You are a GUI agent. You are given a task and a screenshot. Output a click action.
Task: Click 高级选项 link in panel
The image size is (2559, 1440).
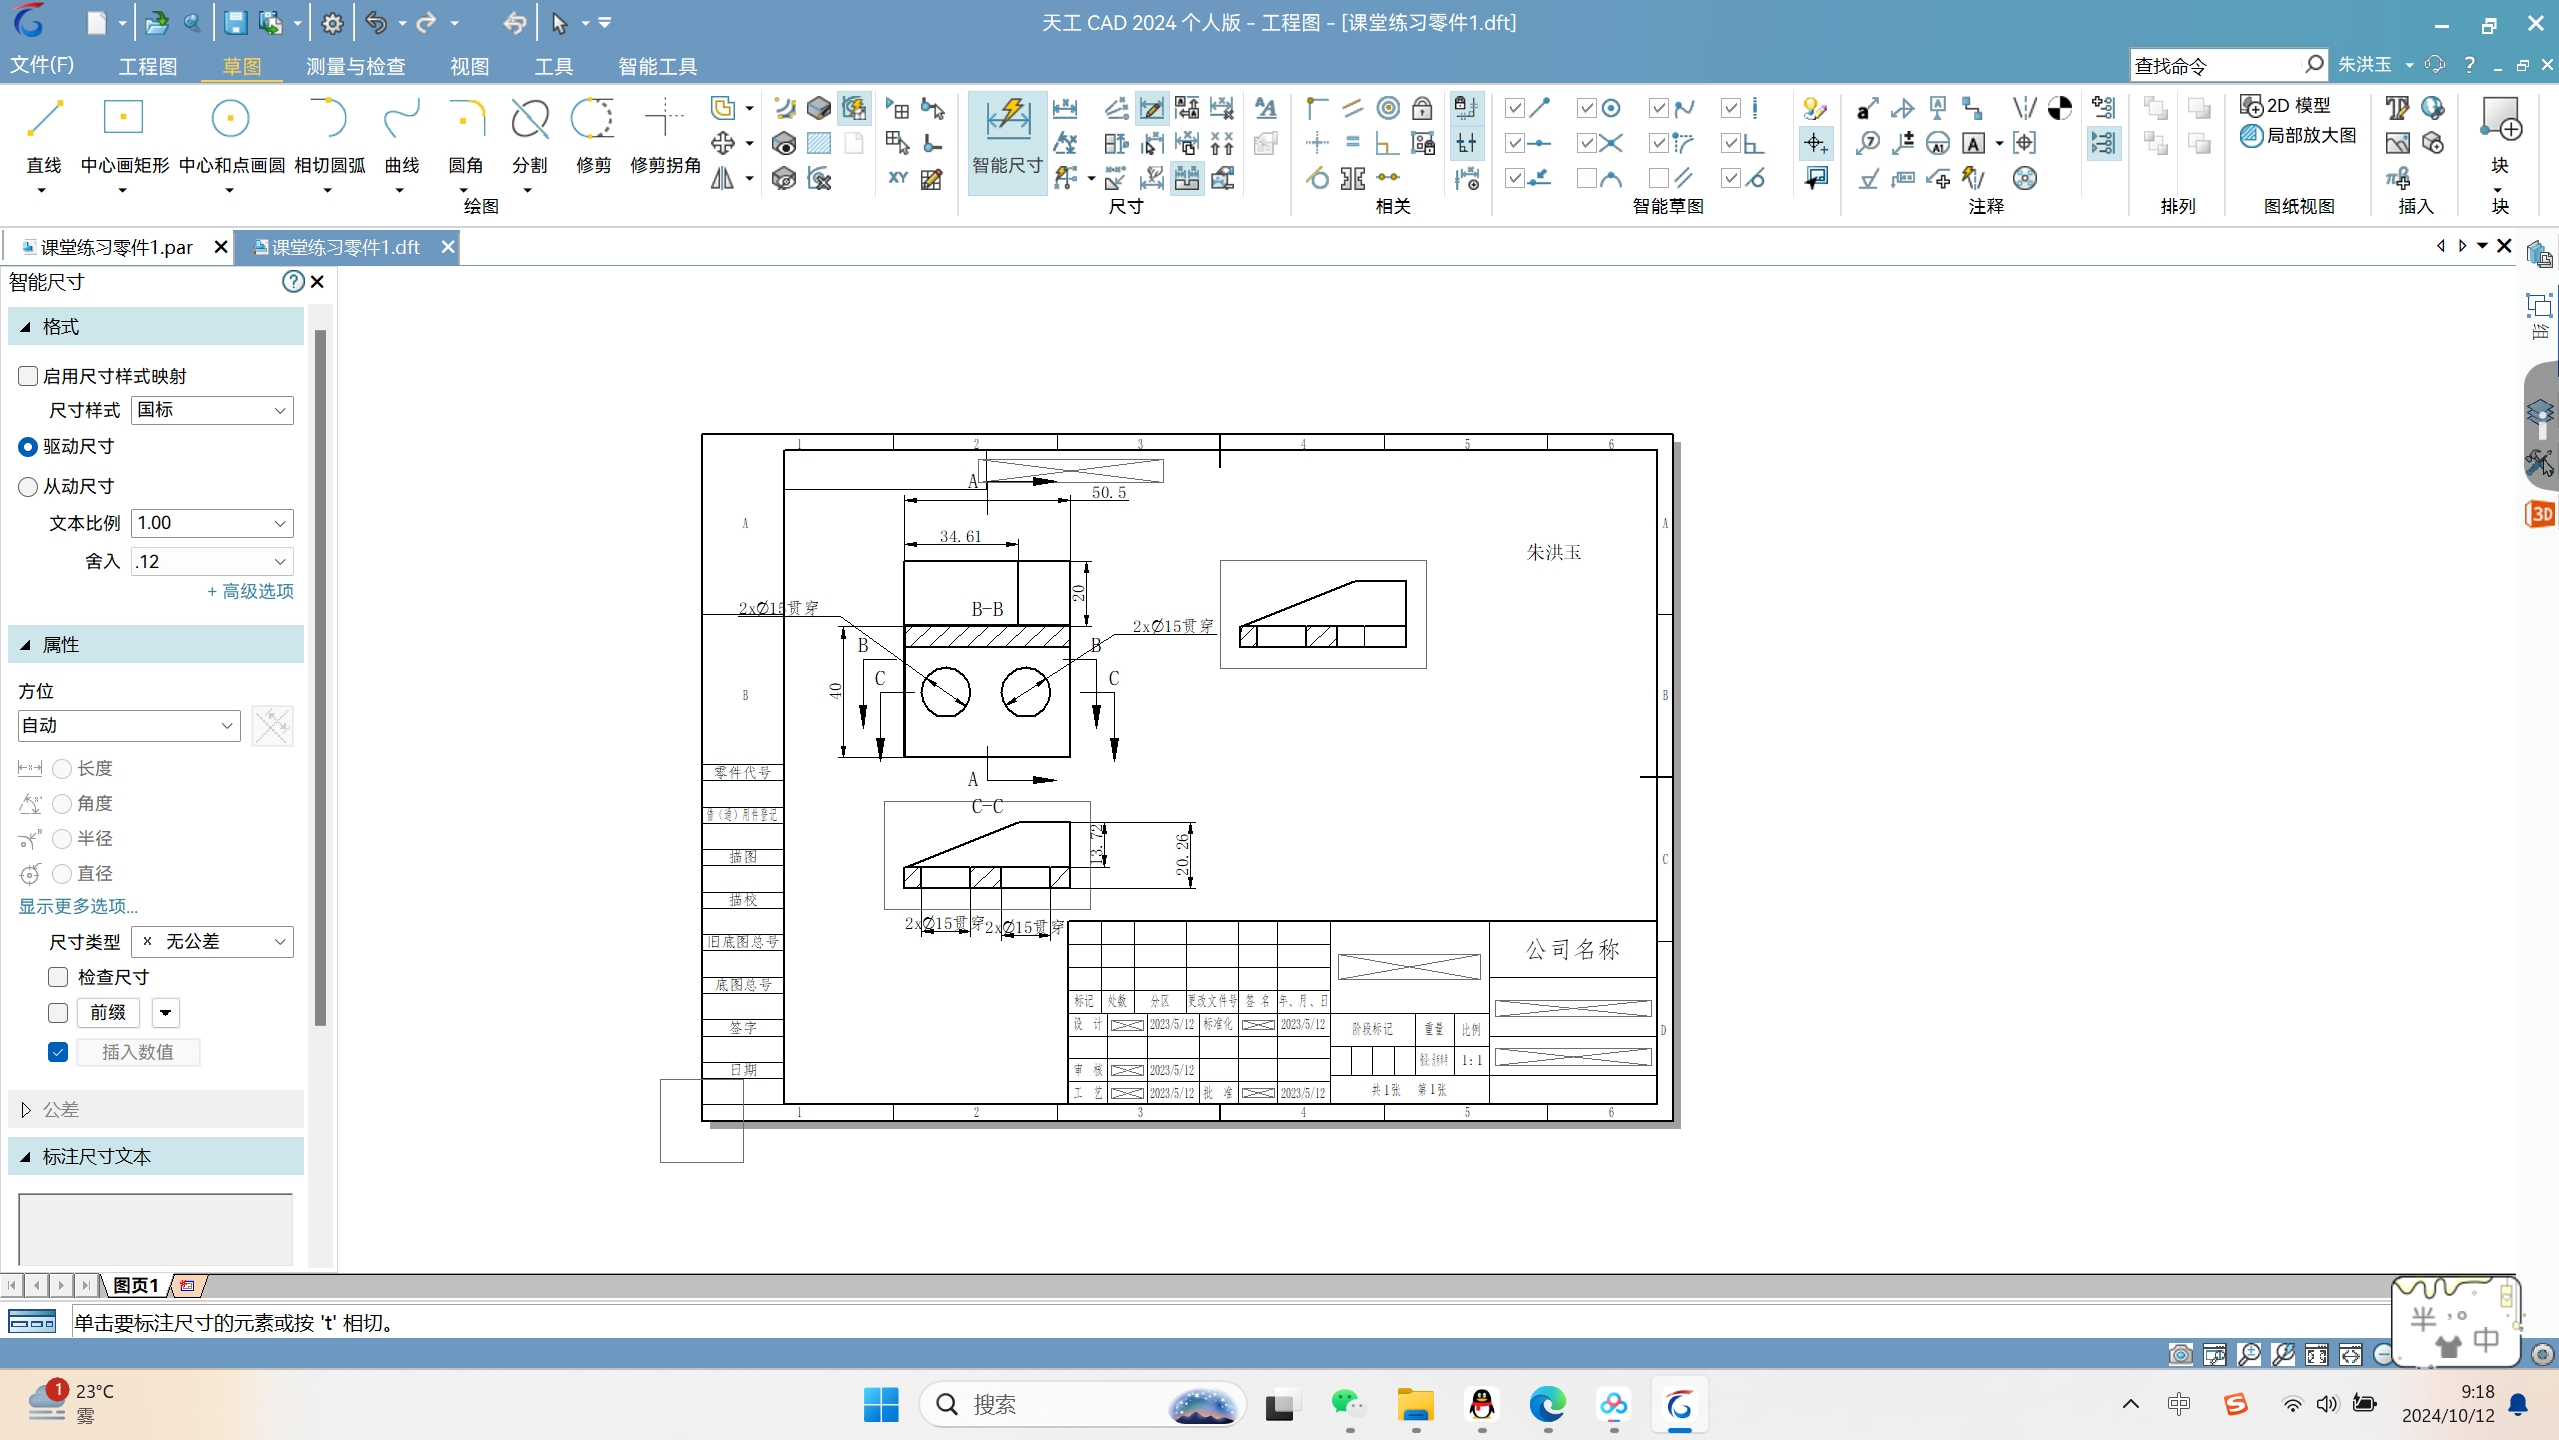click(x=250, y=591)
